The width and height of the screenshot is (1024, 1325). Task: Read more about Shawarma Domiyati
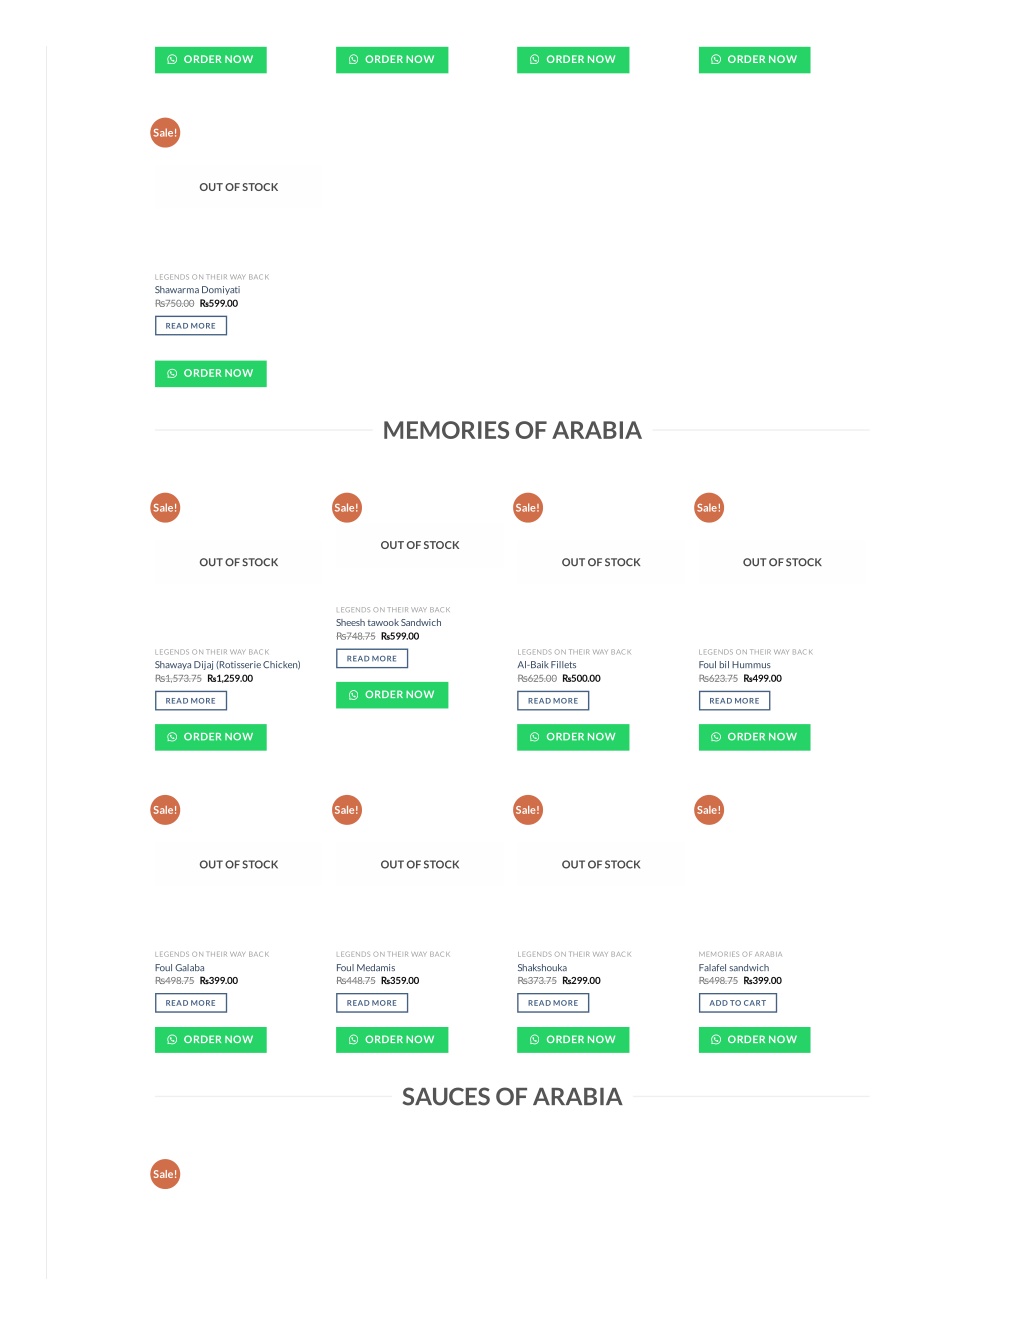point(191,326)
